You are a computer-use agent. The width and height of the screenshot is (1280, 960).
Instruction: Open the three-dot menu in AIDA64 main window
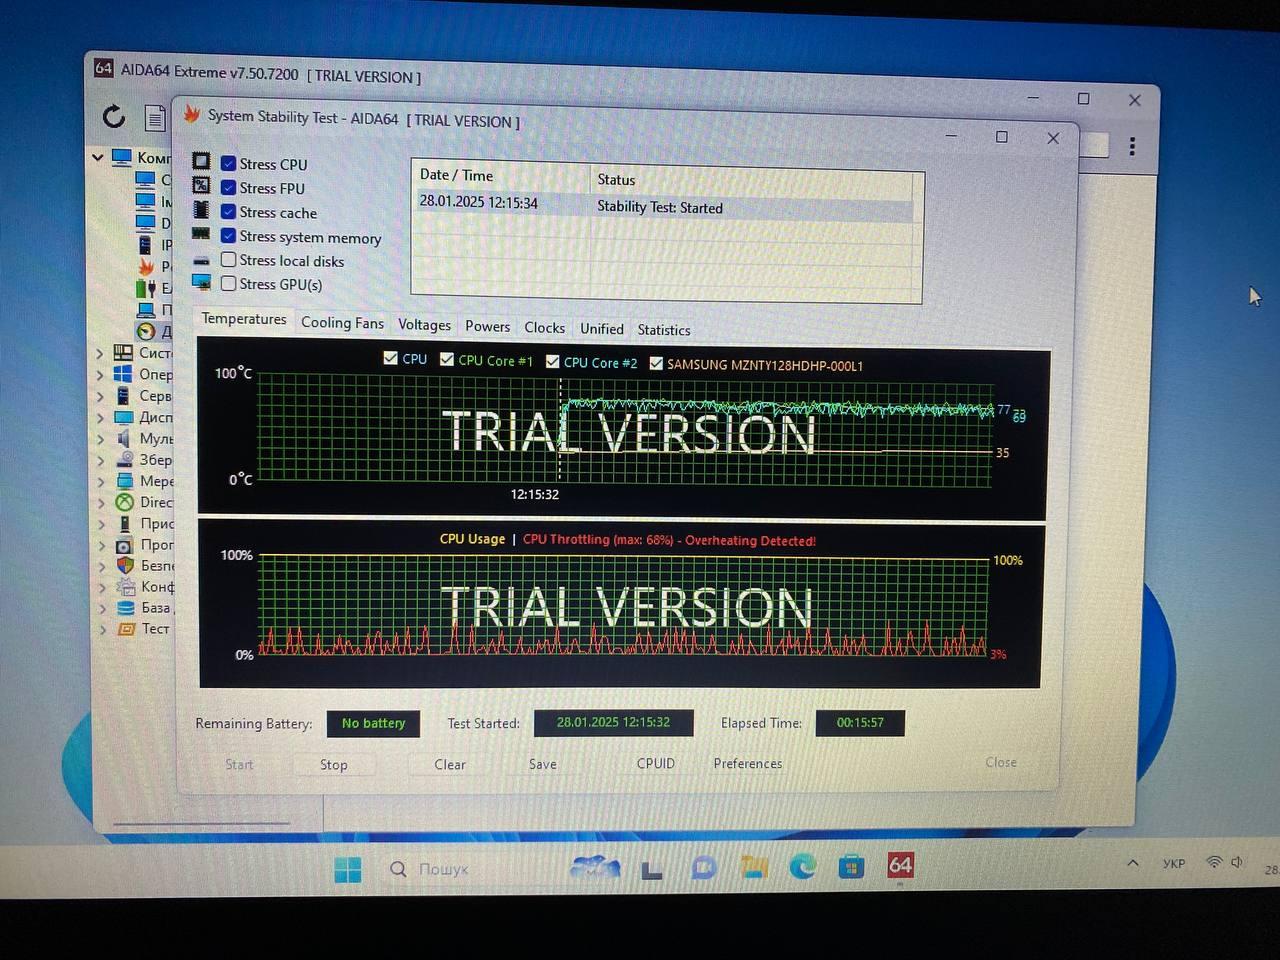pos(1132,146)
